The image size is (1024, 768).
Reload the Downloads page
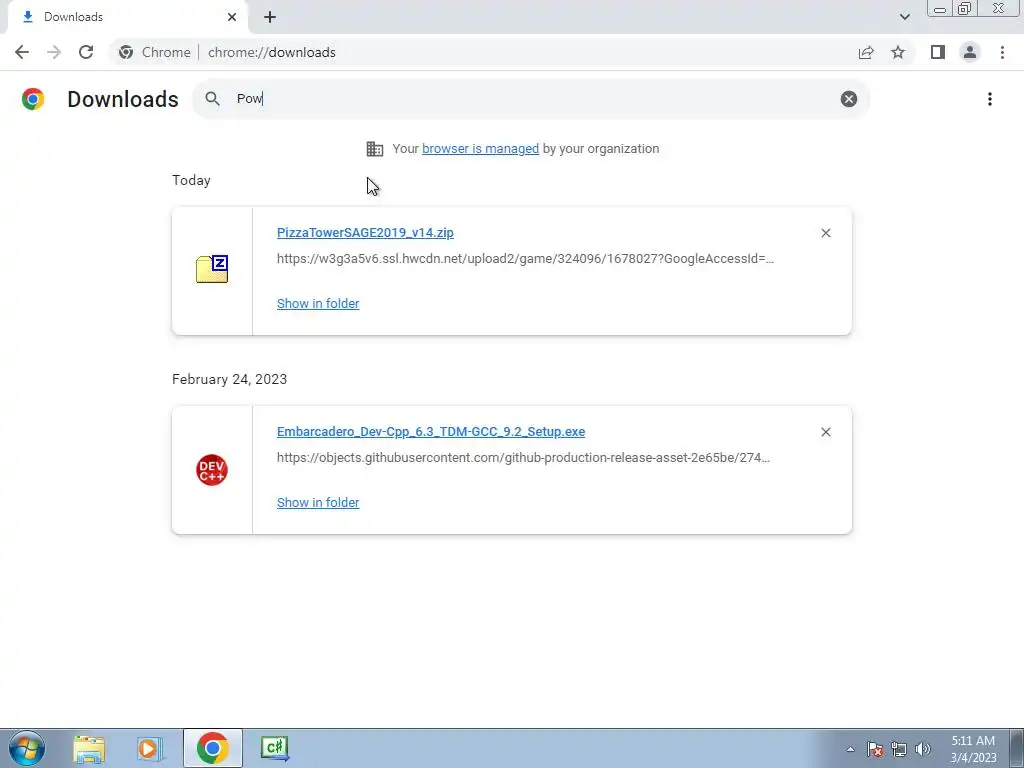pyautogui.click(x=86, y=52)
